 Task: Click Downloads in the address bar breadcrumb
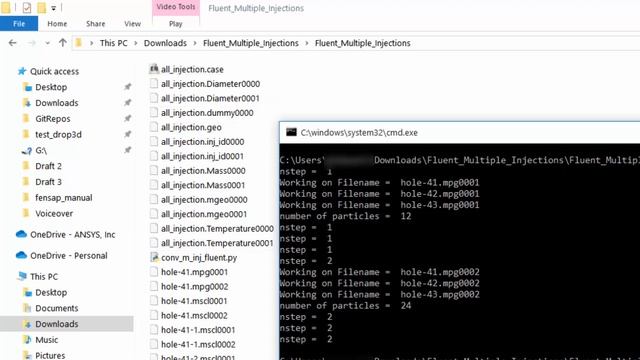[165, 43]
